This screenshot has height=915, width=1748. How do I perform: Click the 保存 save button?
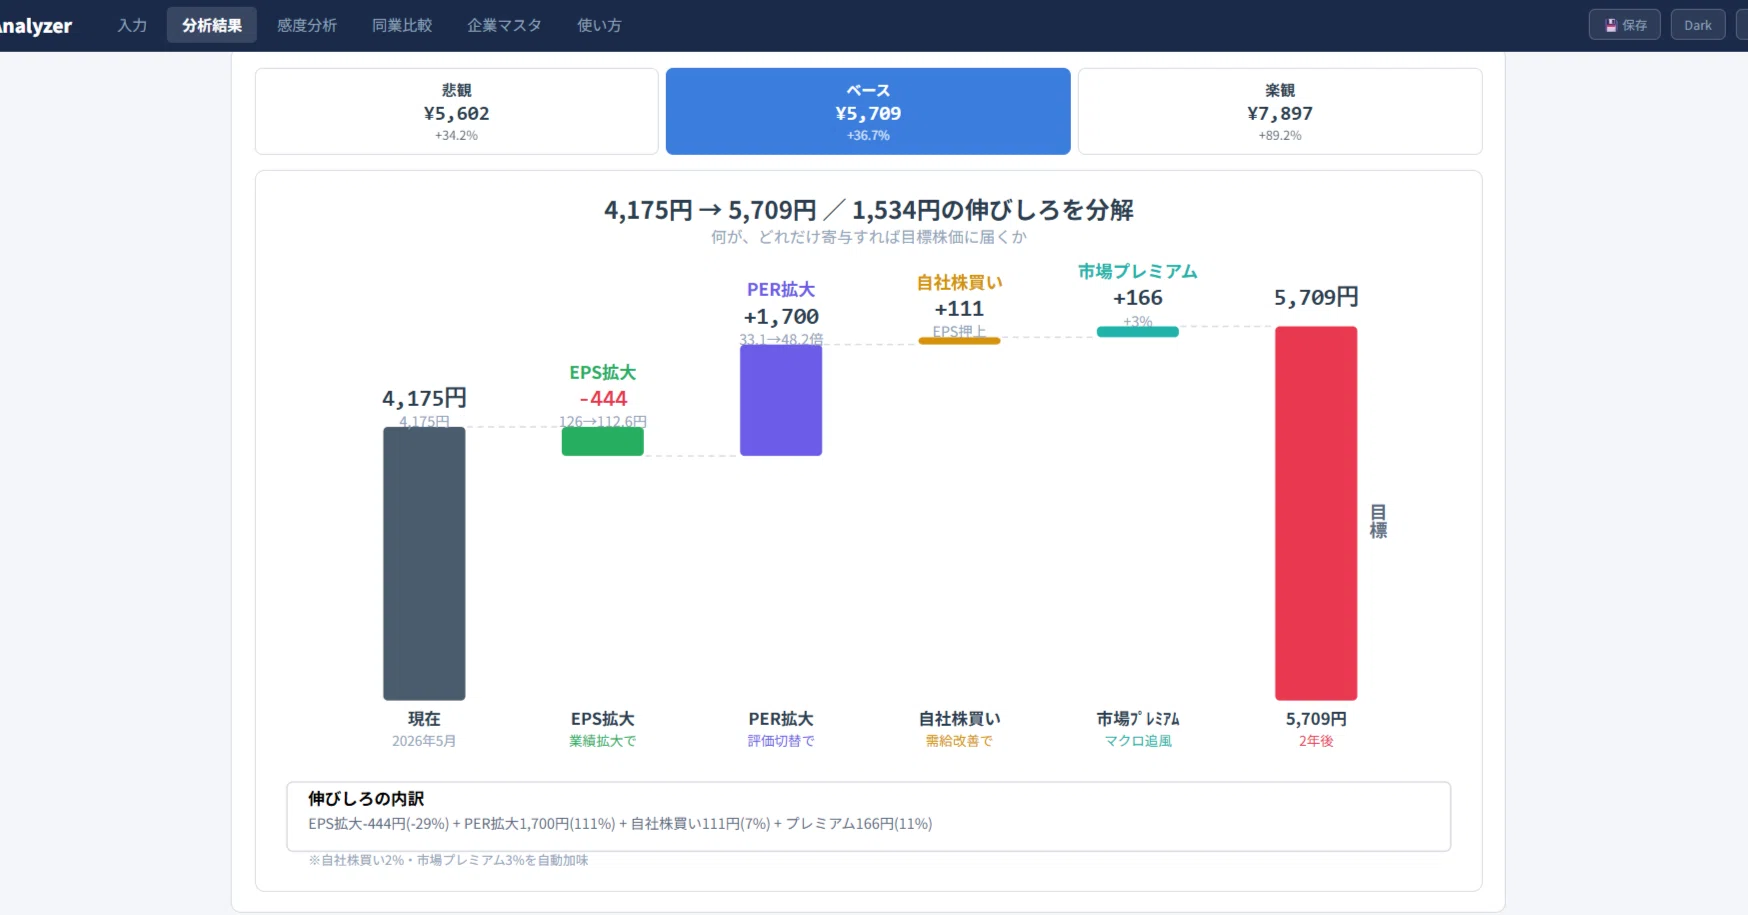[x=1625, y=25]
